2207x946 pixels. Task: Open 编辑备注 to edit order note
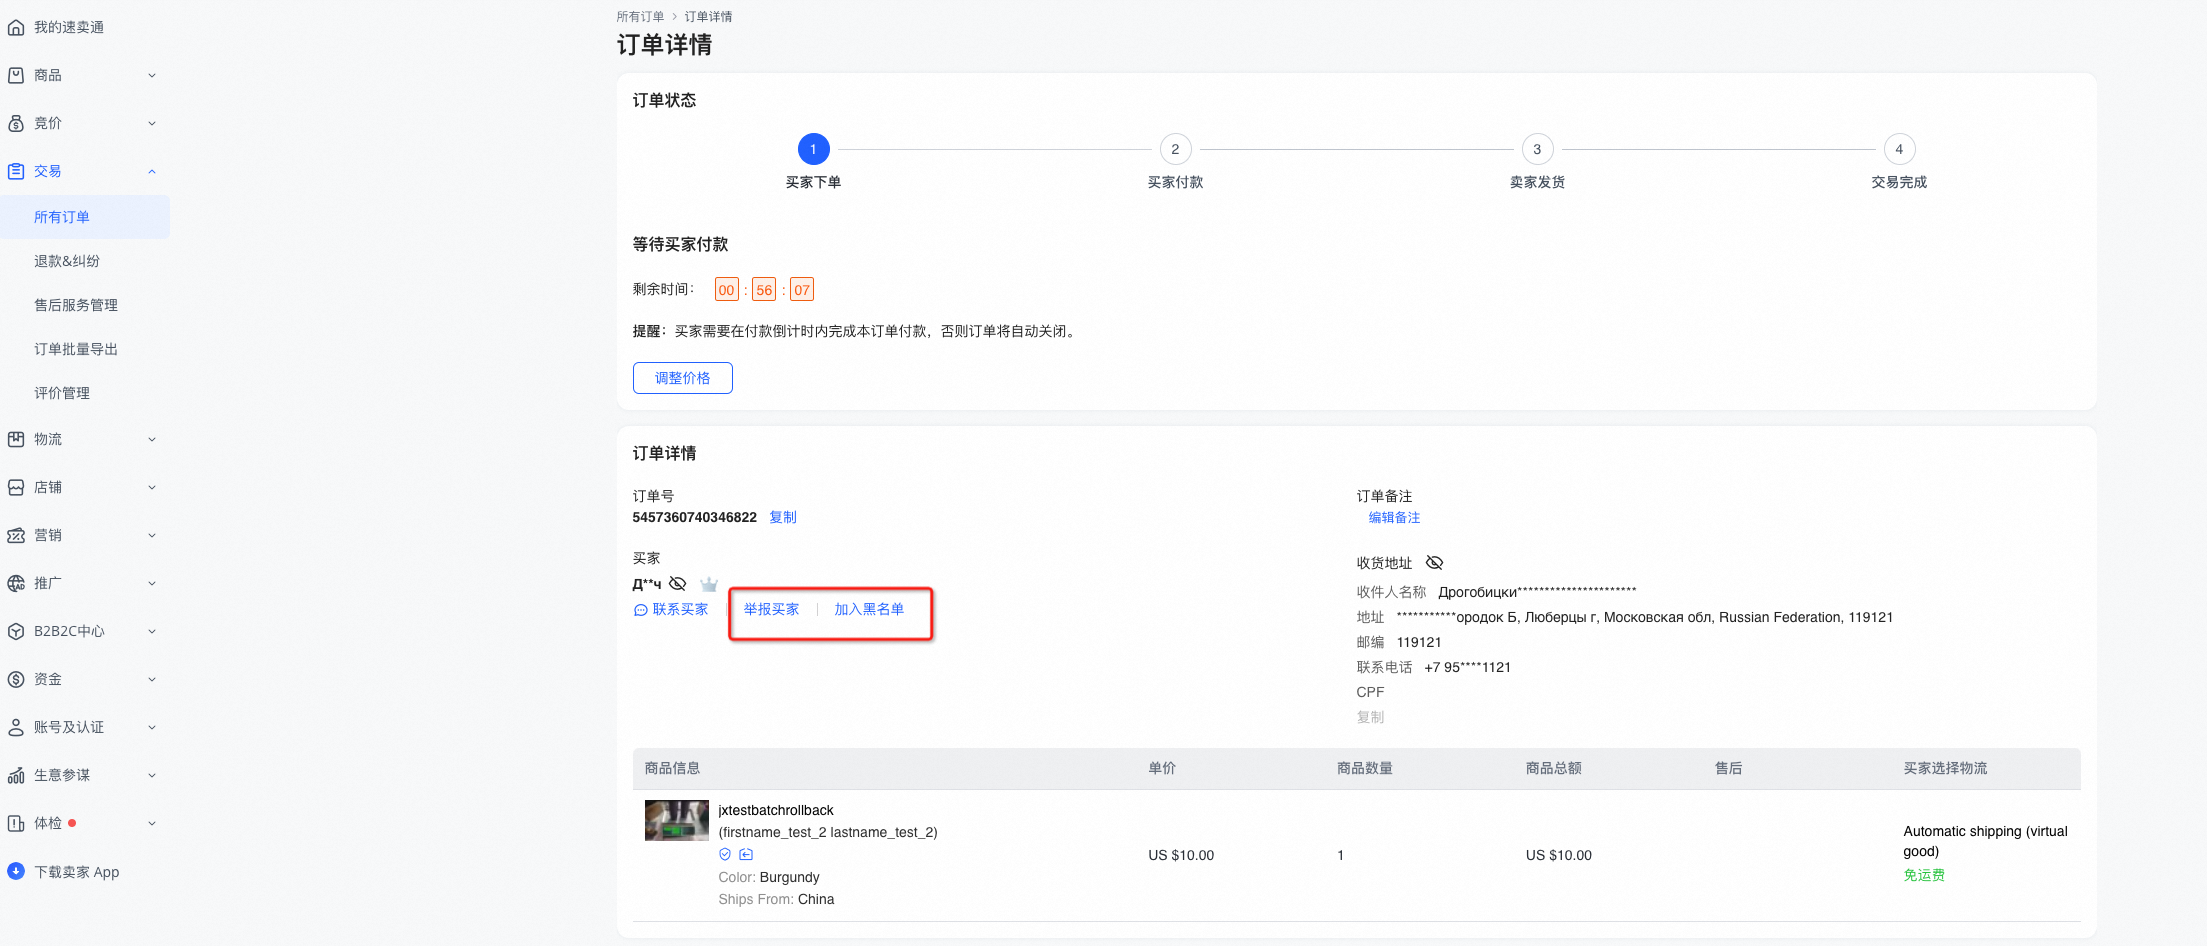point(1394,517)
